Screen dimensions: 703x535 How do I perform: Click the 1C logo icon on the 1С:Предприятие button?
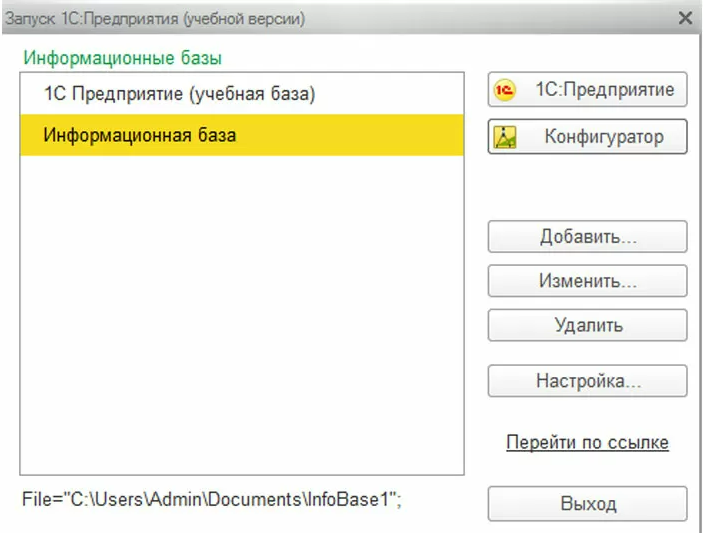[x=505, y=90]
